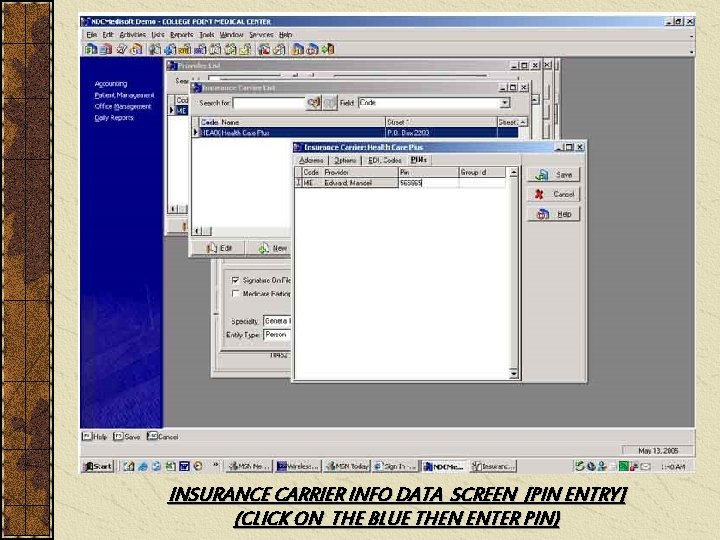Click the Pin field for provider Eduard Mansell
The height and width of the screenshot is (540, 720).
428,183
